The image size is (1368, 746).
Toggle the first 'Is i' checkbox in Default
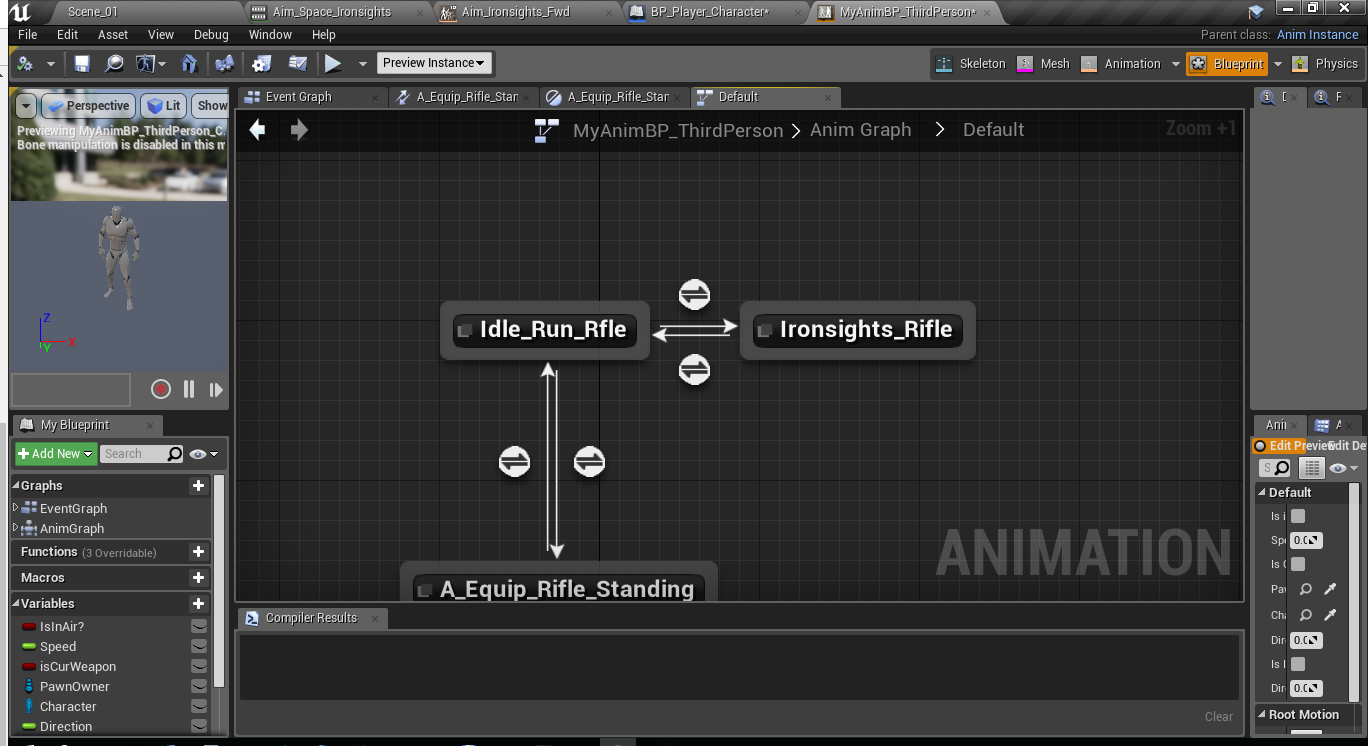pyautogui.click(x=1298, y=516)
